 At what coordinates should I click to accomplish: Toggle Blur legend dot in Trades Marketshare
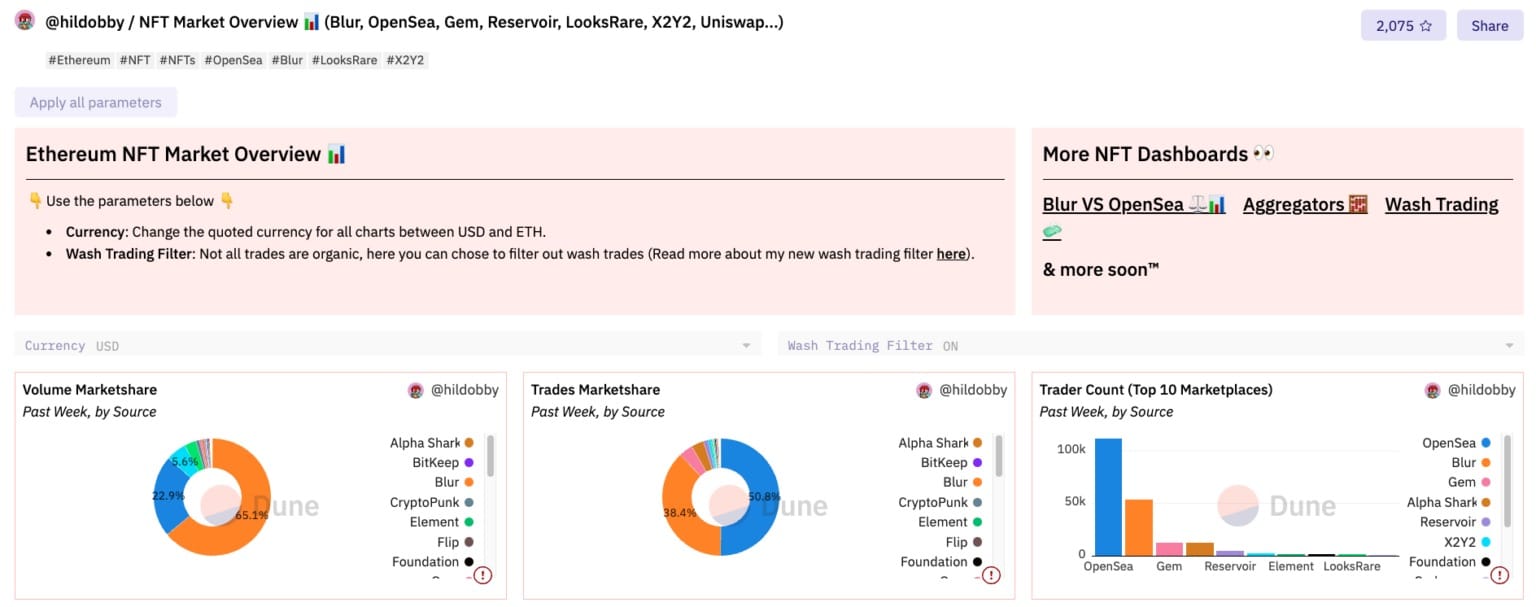coord(977,483)
